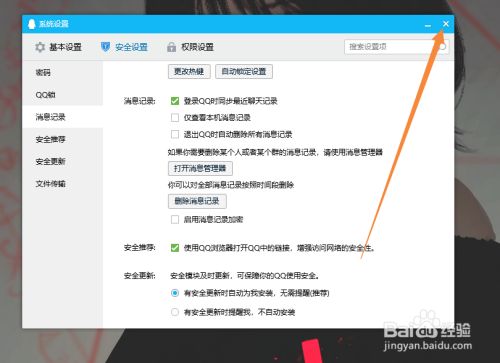Image resolution: width=500 pixels, height=363 pixels.
Task: Uncheck 使用QQ浏览器打开QQ中的链接 checkbox
Action: pyautogui.click(x=175, y=248)
